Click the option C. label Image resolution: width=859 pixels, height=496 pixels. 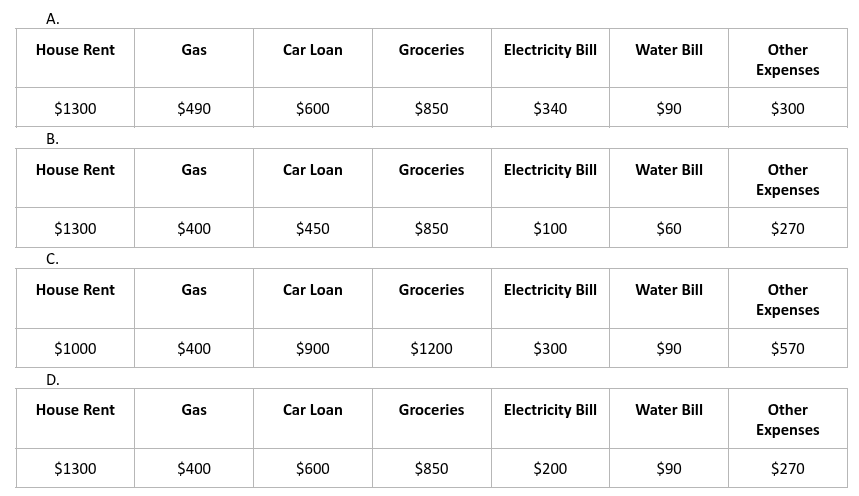pyautogui.click(x=52, y=258)
